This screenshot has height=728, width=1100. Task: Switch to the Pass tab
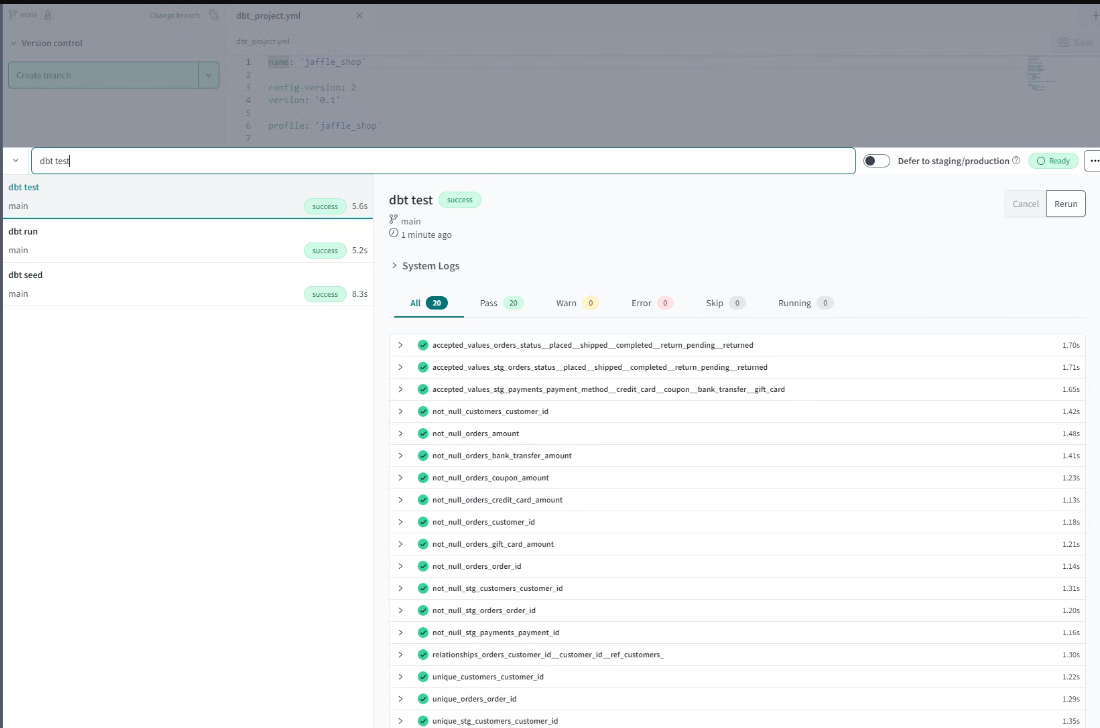[x=501, y=303]
